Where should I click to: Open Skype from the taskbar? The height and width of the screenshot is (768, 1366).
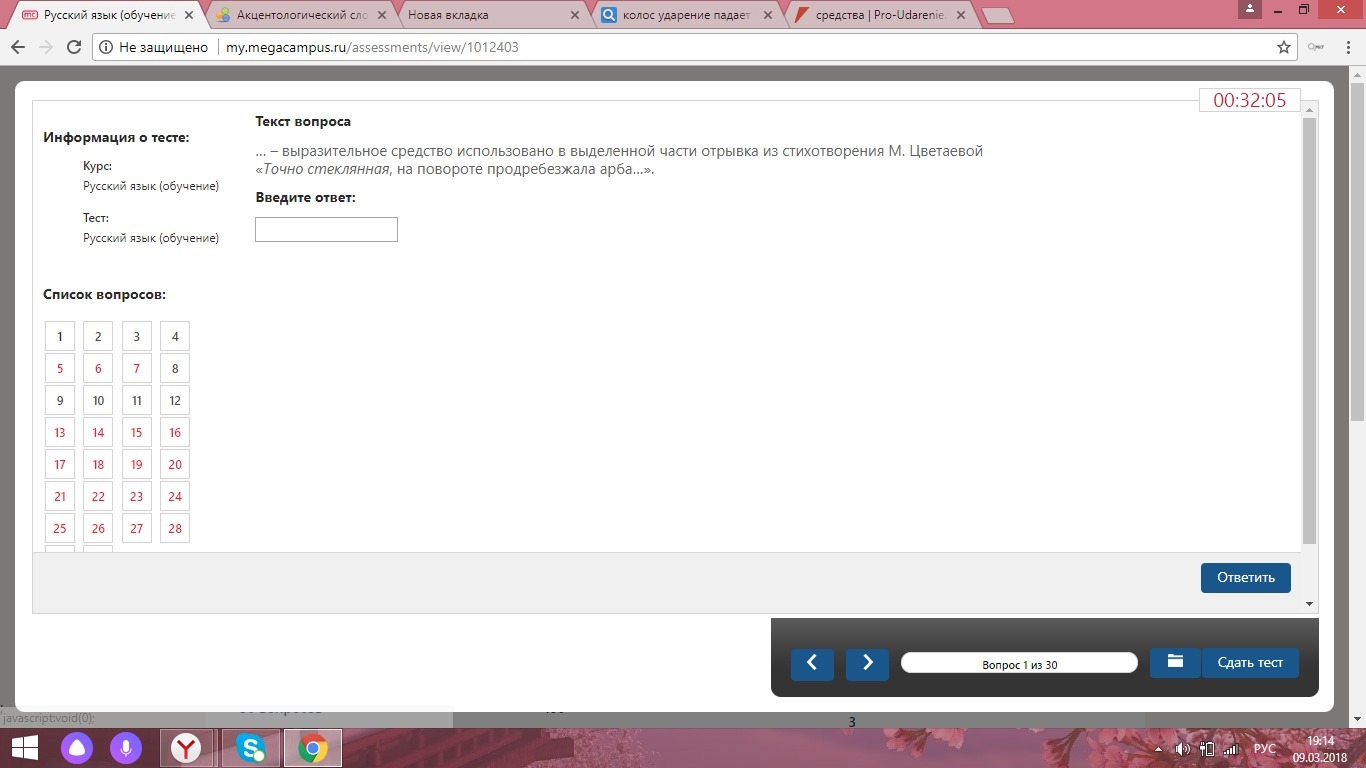tap(250, 748)
